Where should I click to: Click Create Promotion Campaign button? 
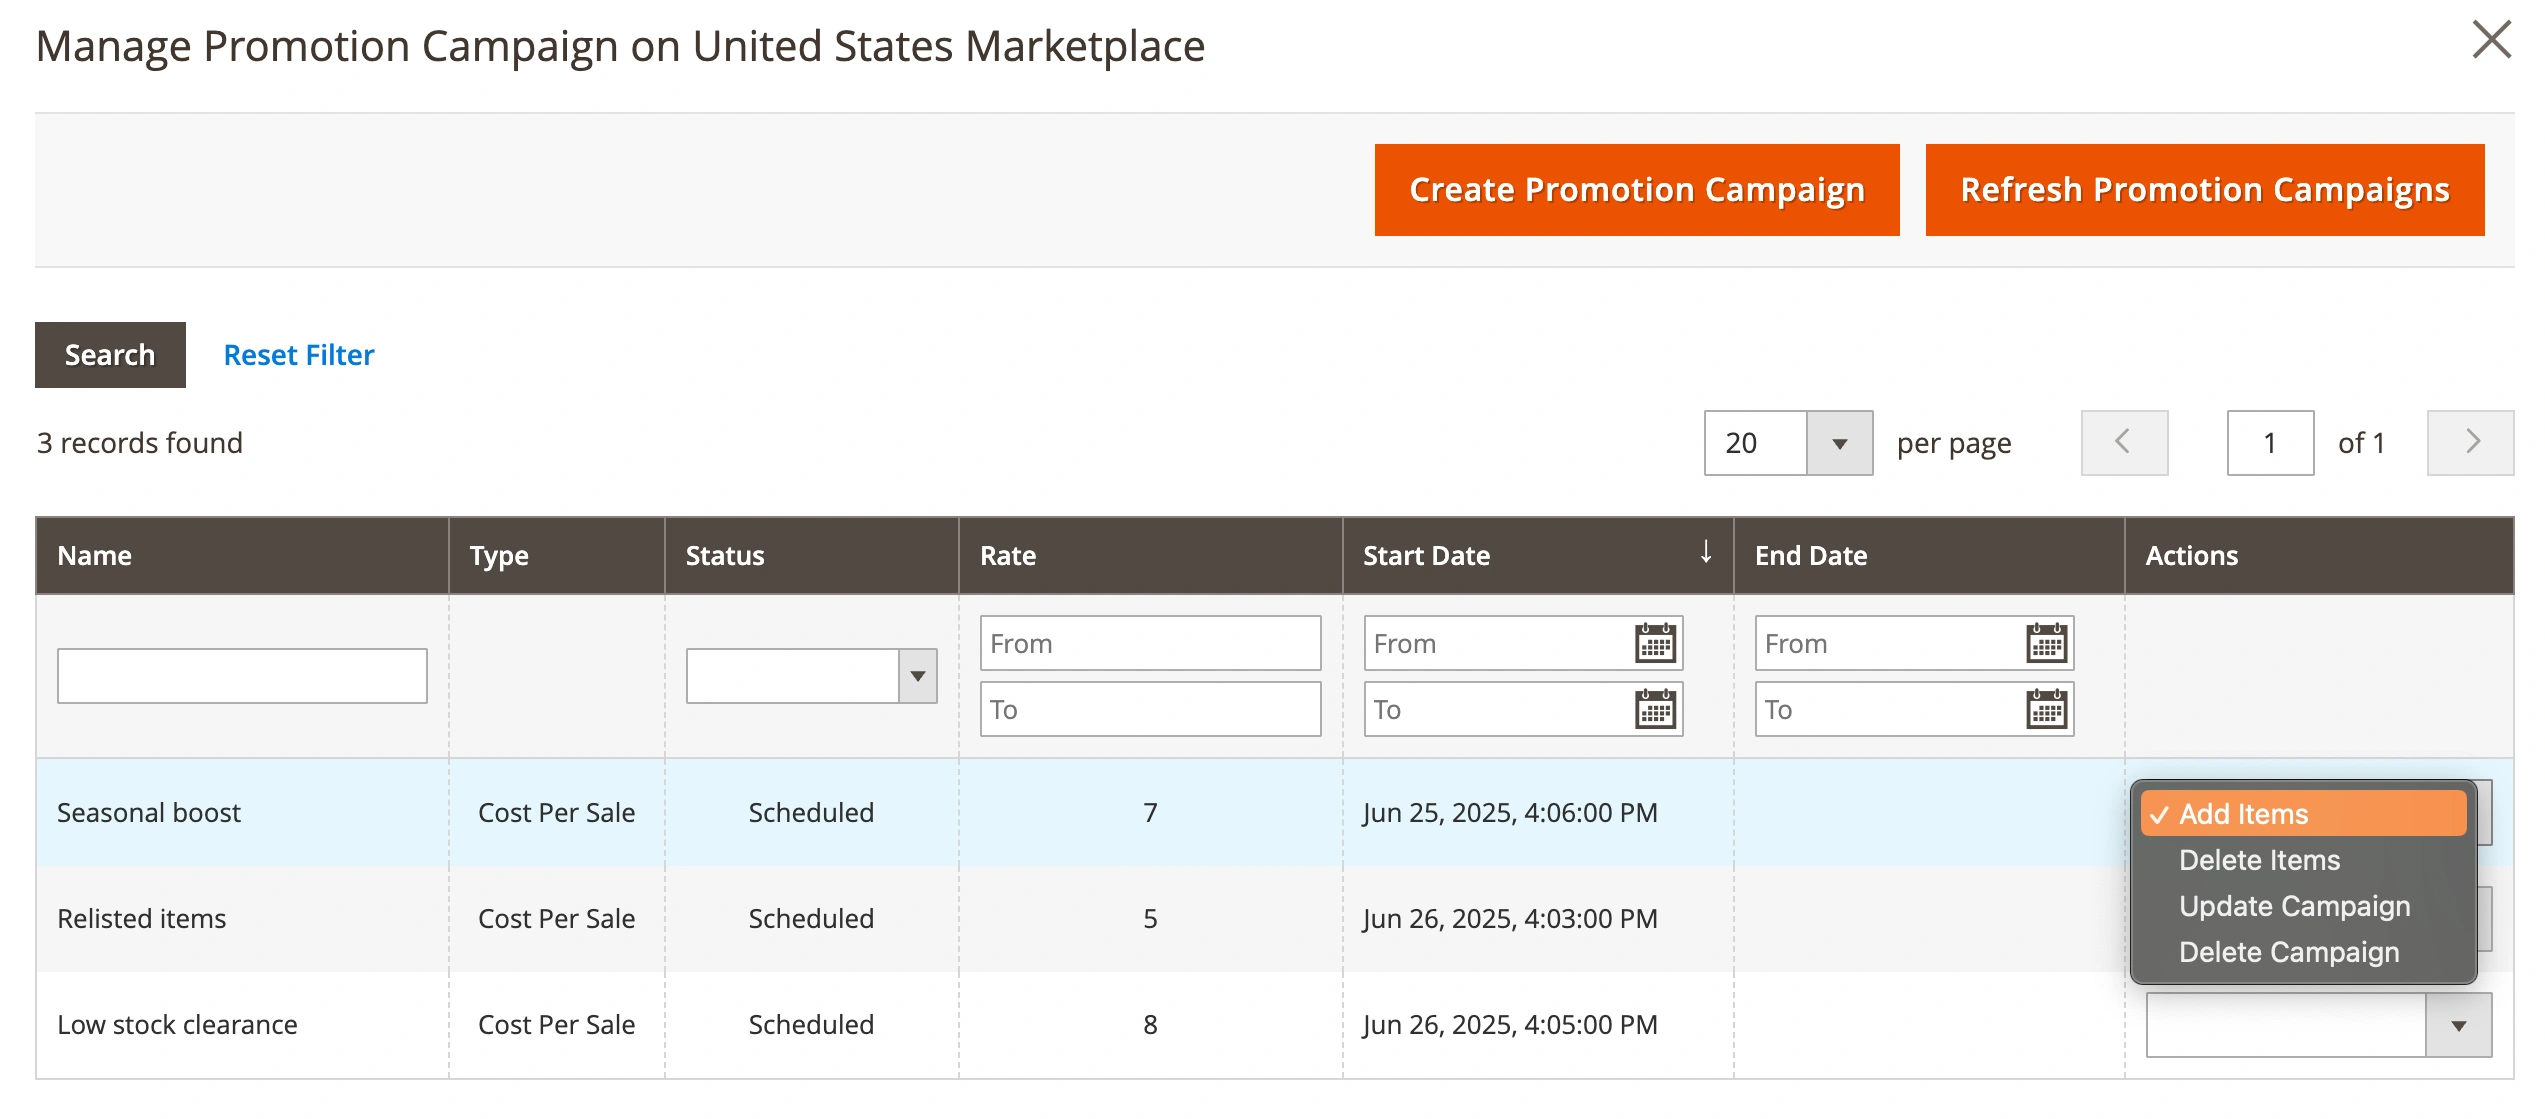point(1636,190)
